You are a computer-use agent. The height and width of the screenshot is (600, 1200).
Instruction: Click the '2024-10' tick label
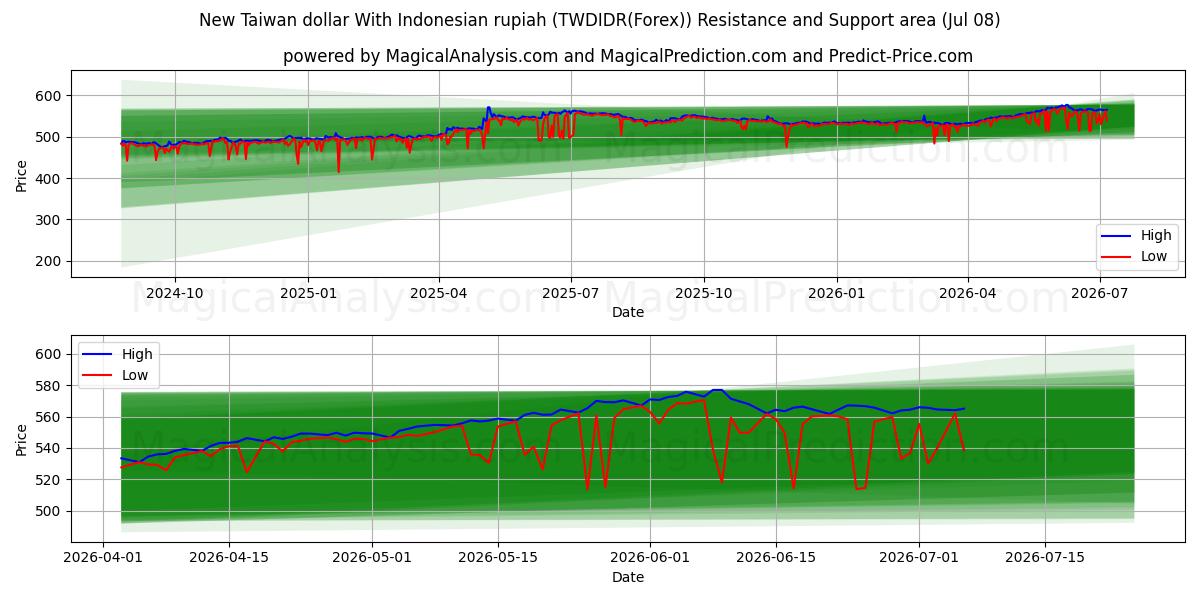click(x=175, y=293)
